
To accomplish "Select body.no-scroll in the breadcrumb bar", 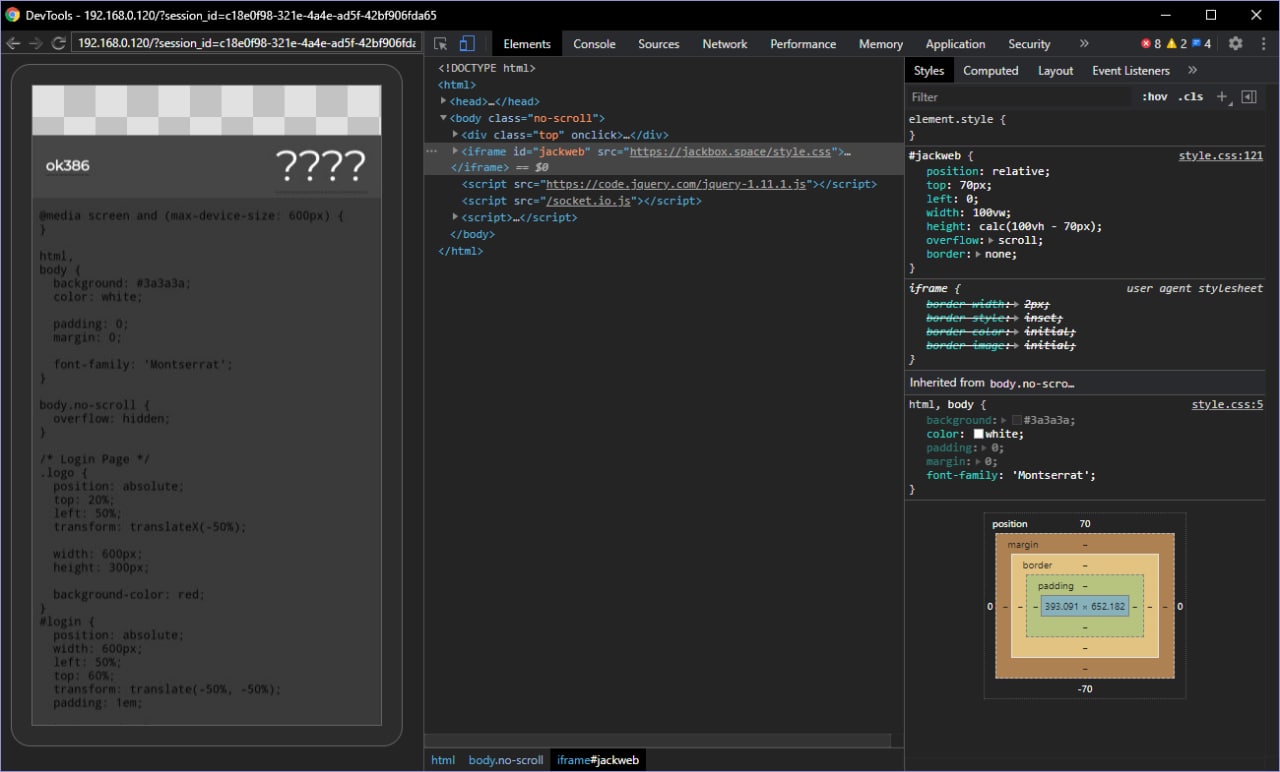I will [506, 760].
